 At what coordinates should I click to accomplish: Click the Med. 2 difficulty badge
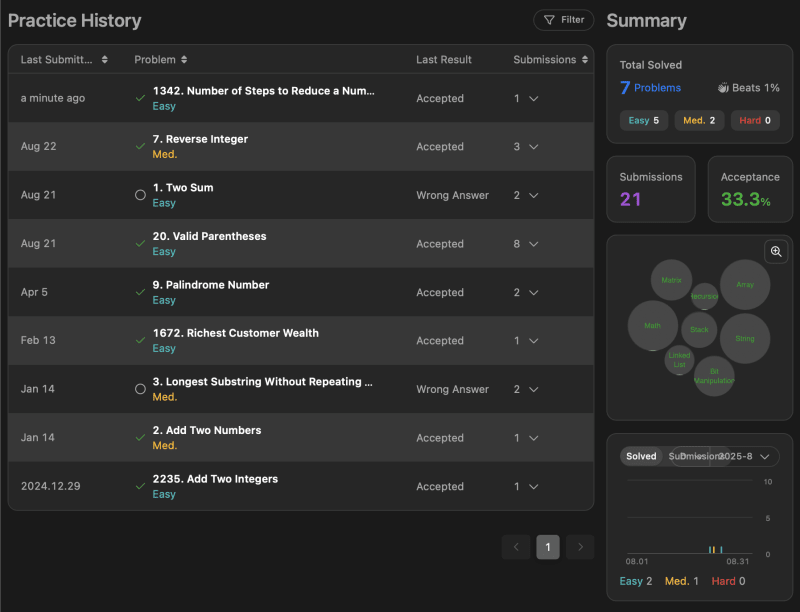[x=699, y=120]
